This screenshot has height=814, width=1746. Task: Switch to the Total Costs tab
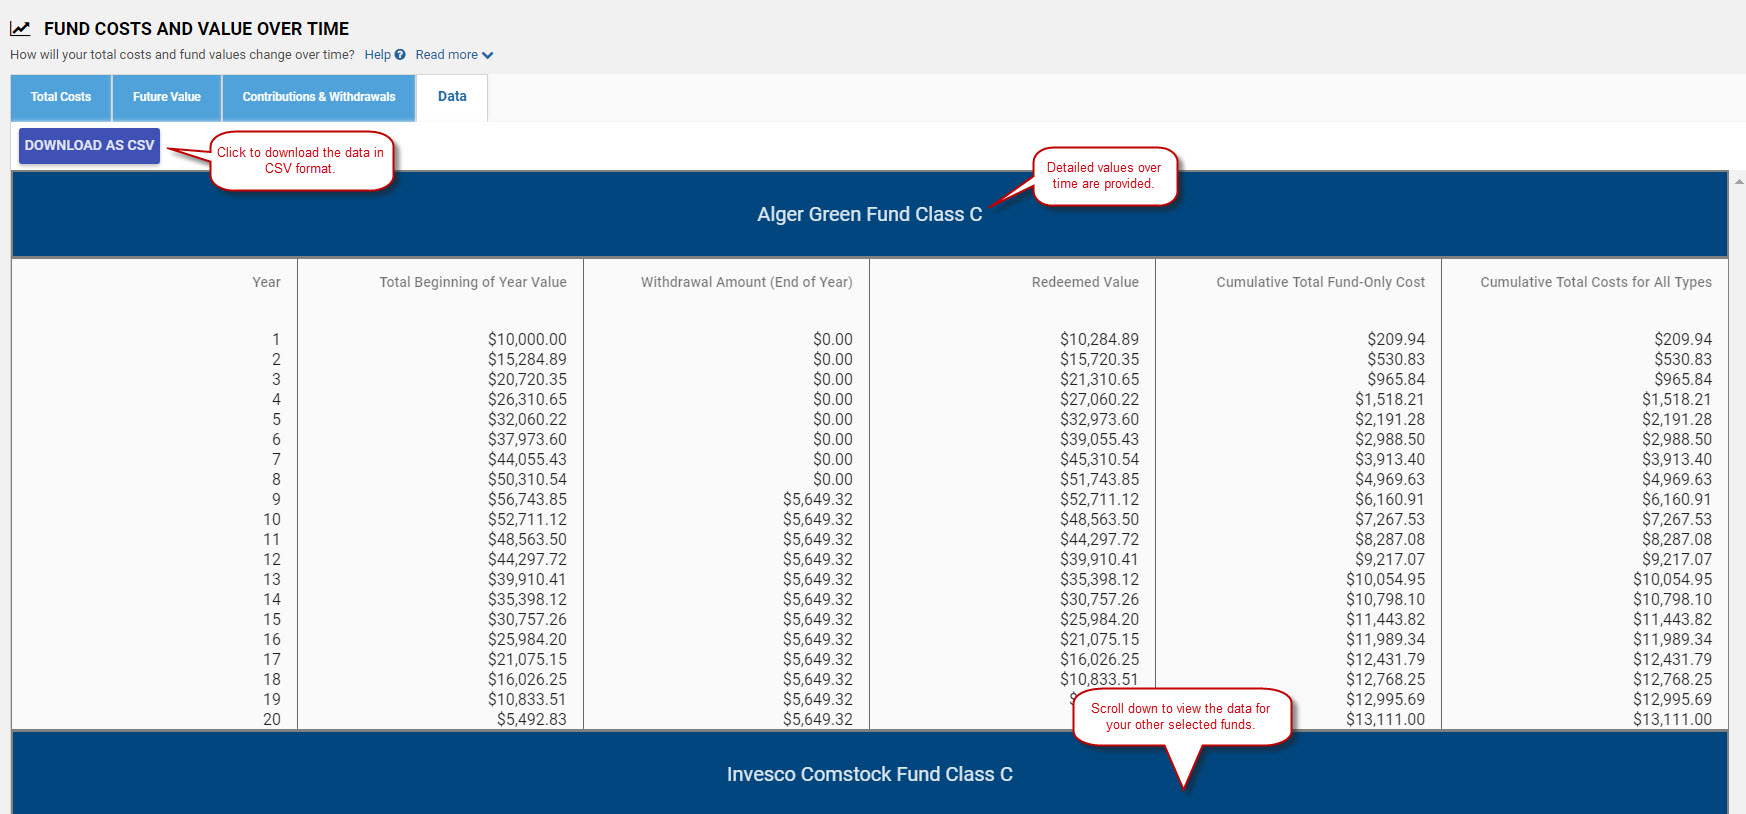(61, 97)
